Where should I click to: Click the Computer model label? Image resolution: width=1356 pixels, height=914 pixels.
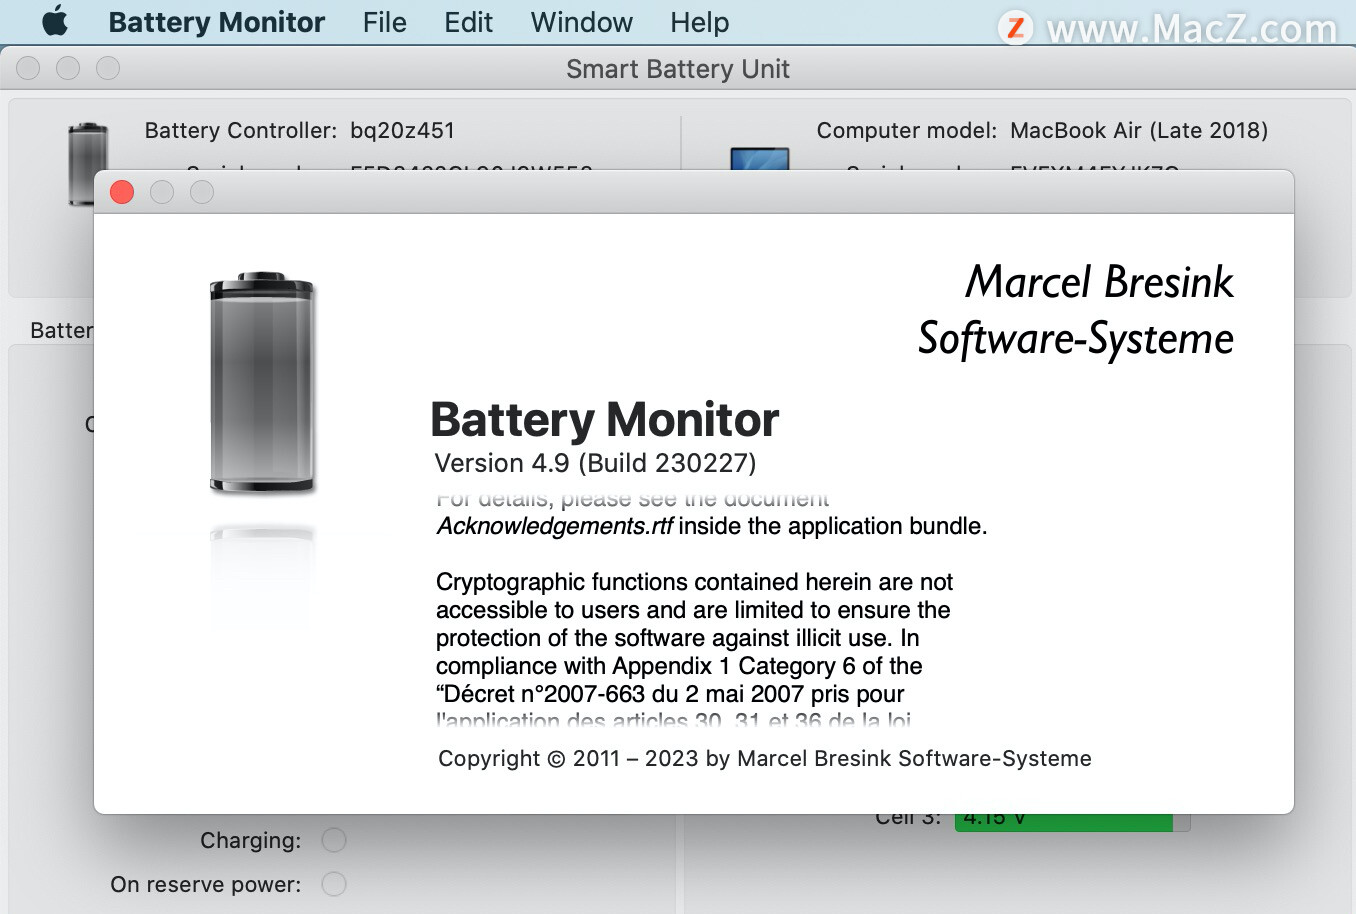click(x=907, y=130)
